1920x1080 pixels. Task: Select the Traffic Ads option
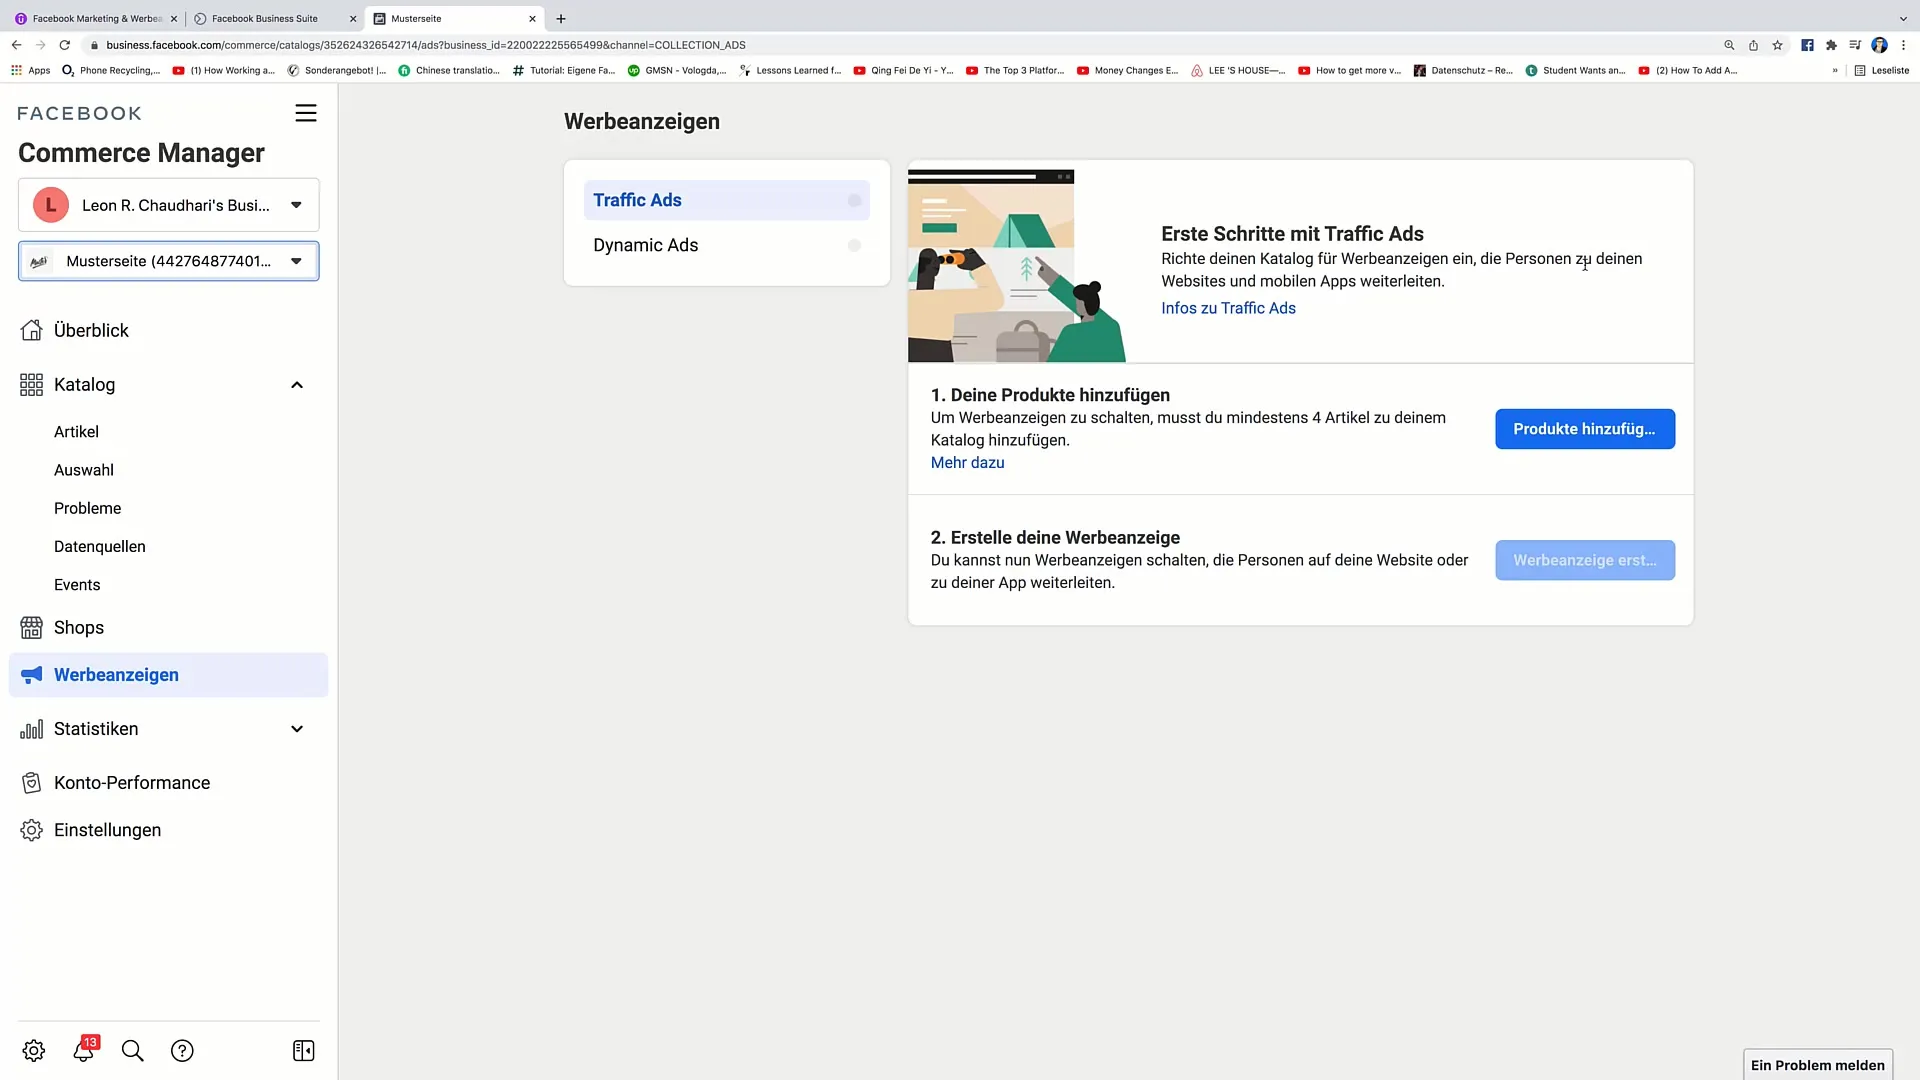(727, 200)
